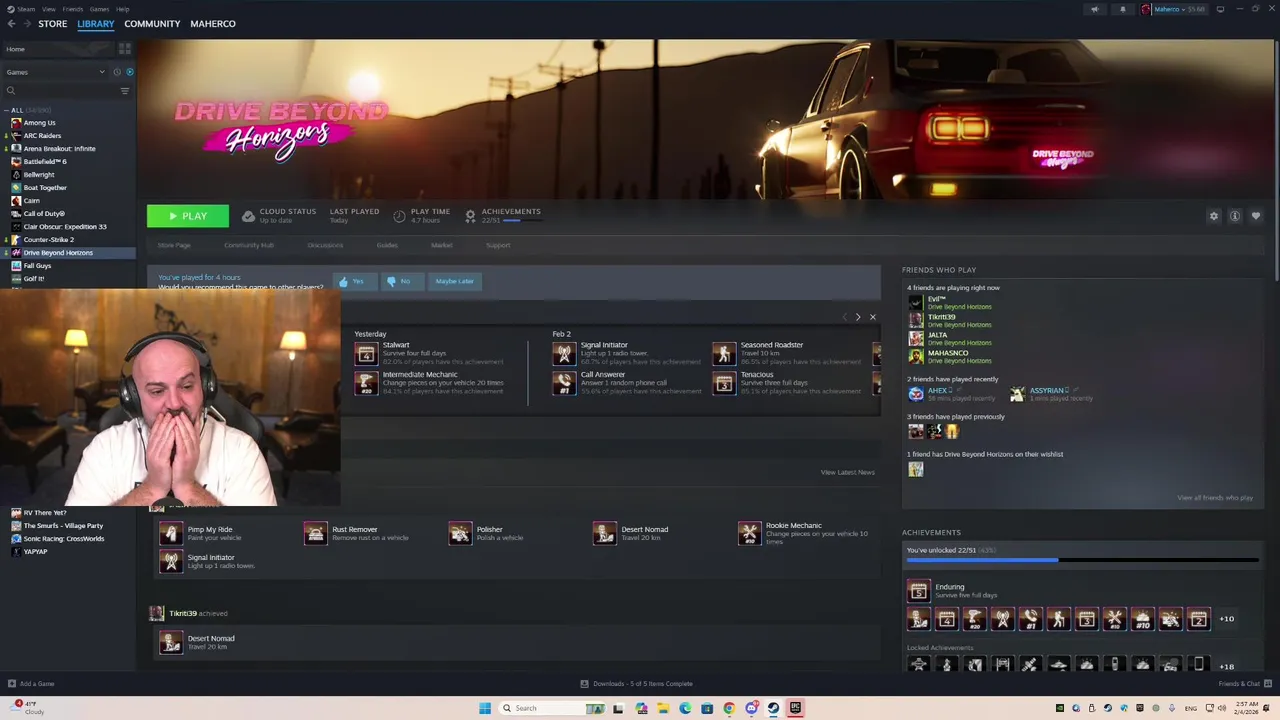Click the Enduring achievement icon

(x=918, y=591)
